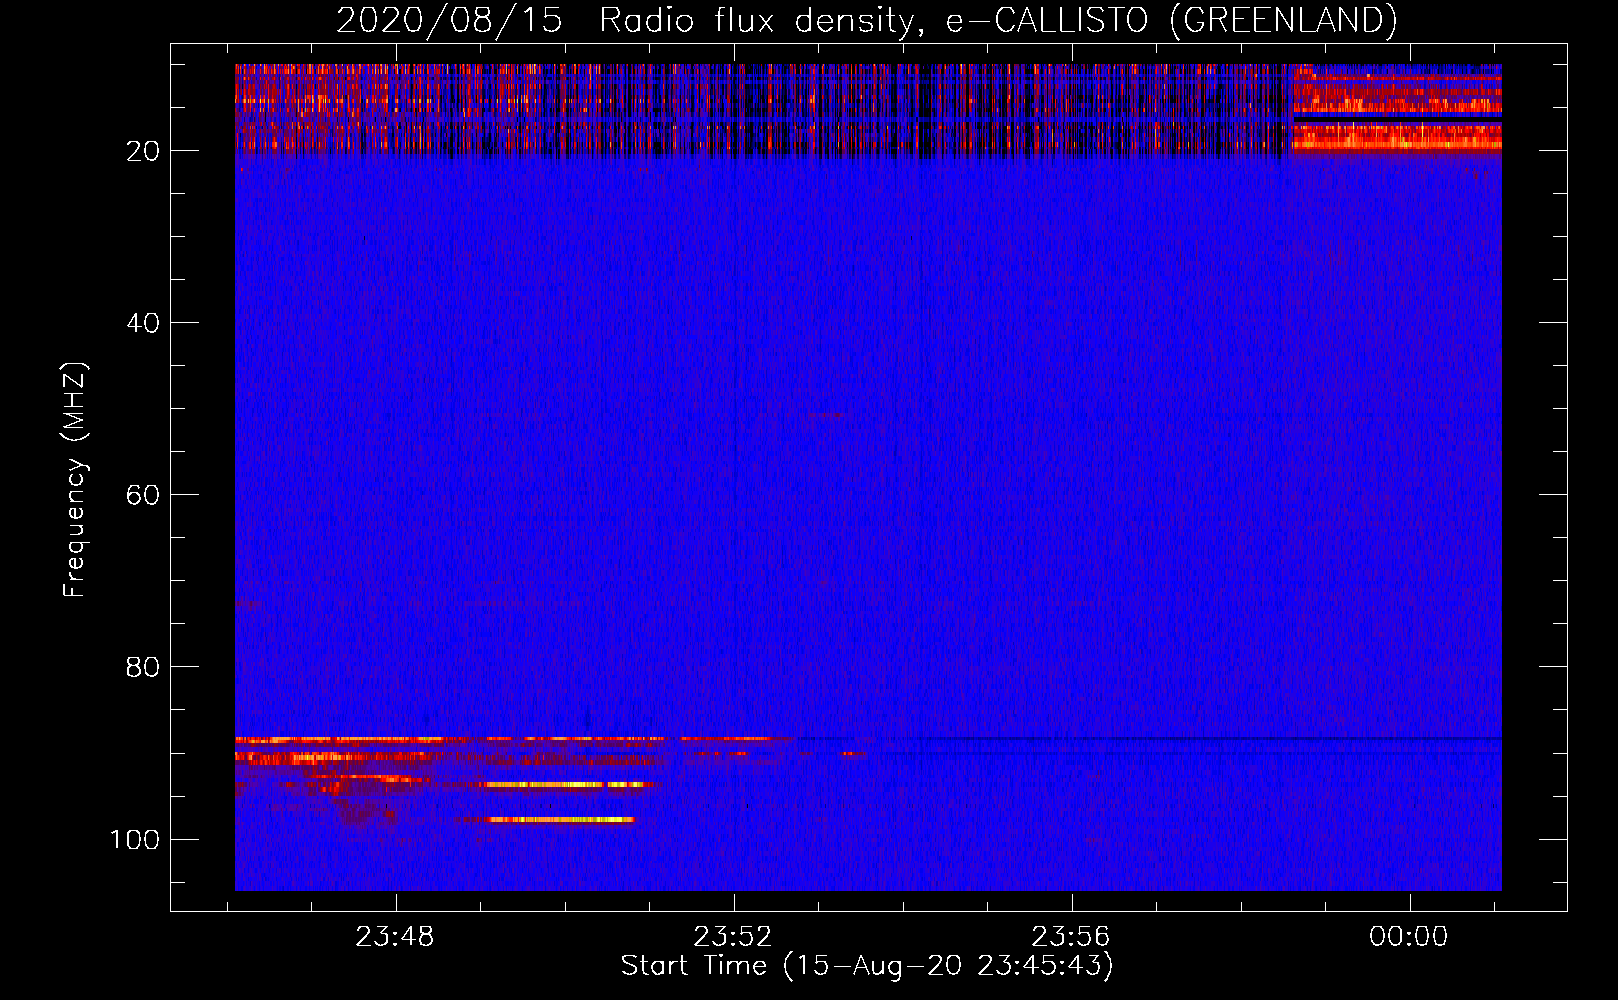Click the "Frequency (MHZ)" y-axis label
The height and width of the screenshot is (1000, 1618).
pos(75,480)
